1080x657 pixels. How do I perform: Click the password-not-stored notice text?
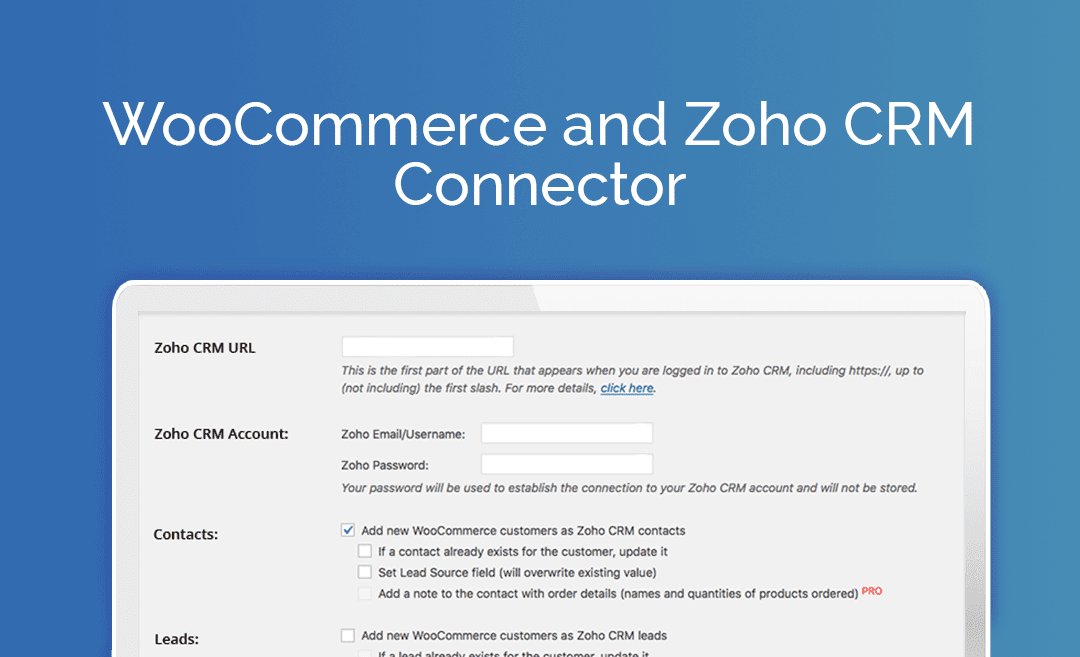pos(629,489)
